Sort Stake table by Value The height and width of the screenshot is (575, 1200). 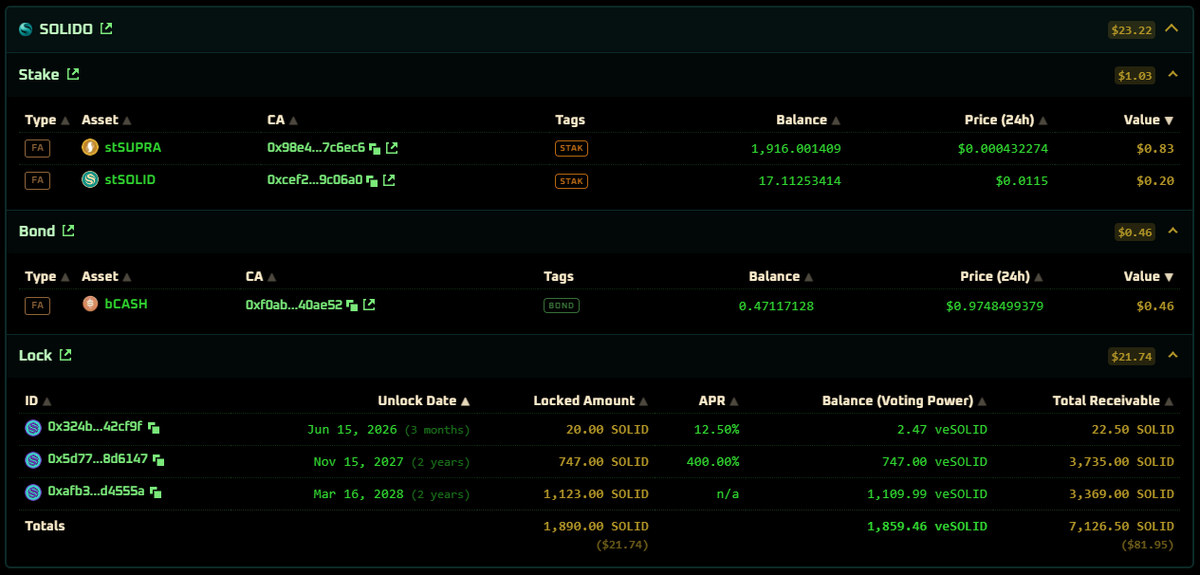click(x=1149, y=120)
